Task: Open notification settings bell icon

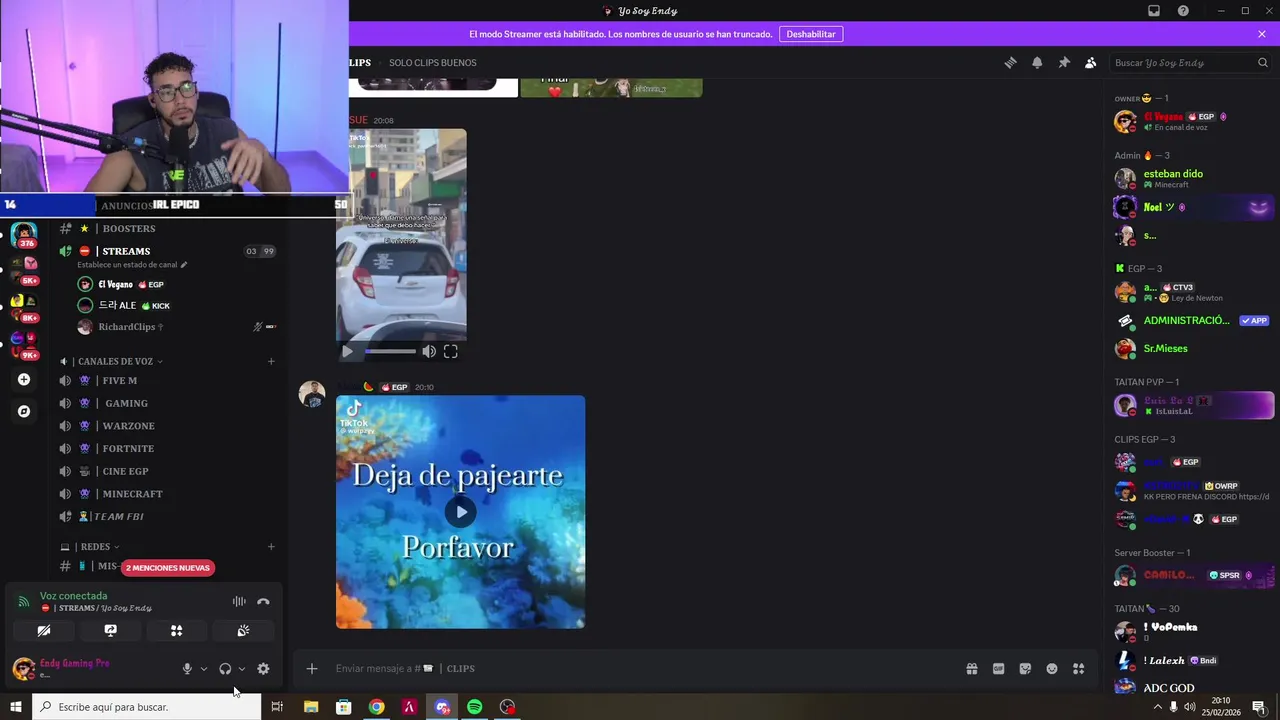Action: coord(1037,62)
